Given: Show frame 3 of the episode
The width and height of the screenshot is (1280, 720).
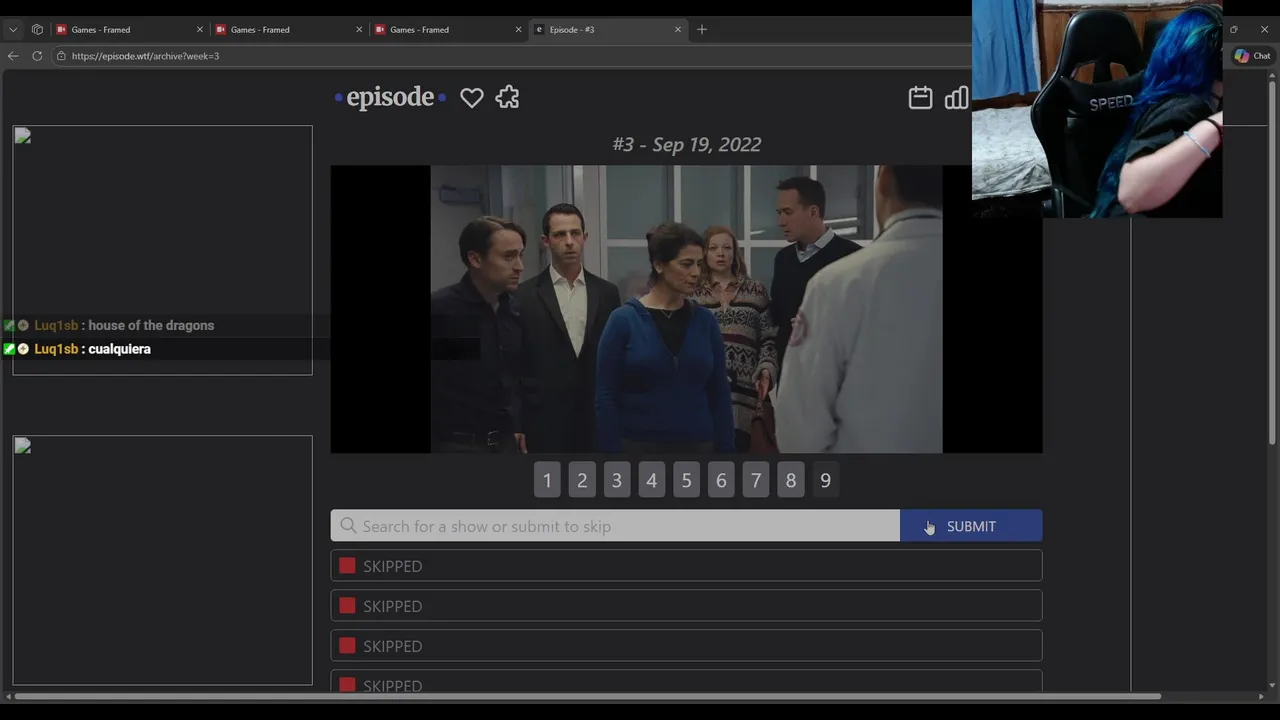Looking at the screenshot, I should pyautogui.click(x=617, y=480).
